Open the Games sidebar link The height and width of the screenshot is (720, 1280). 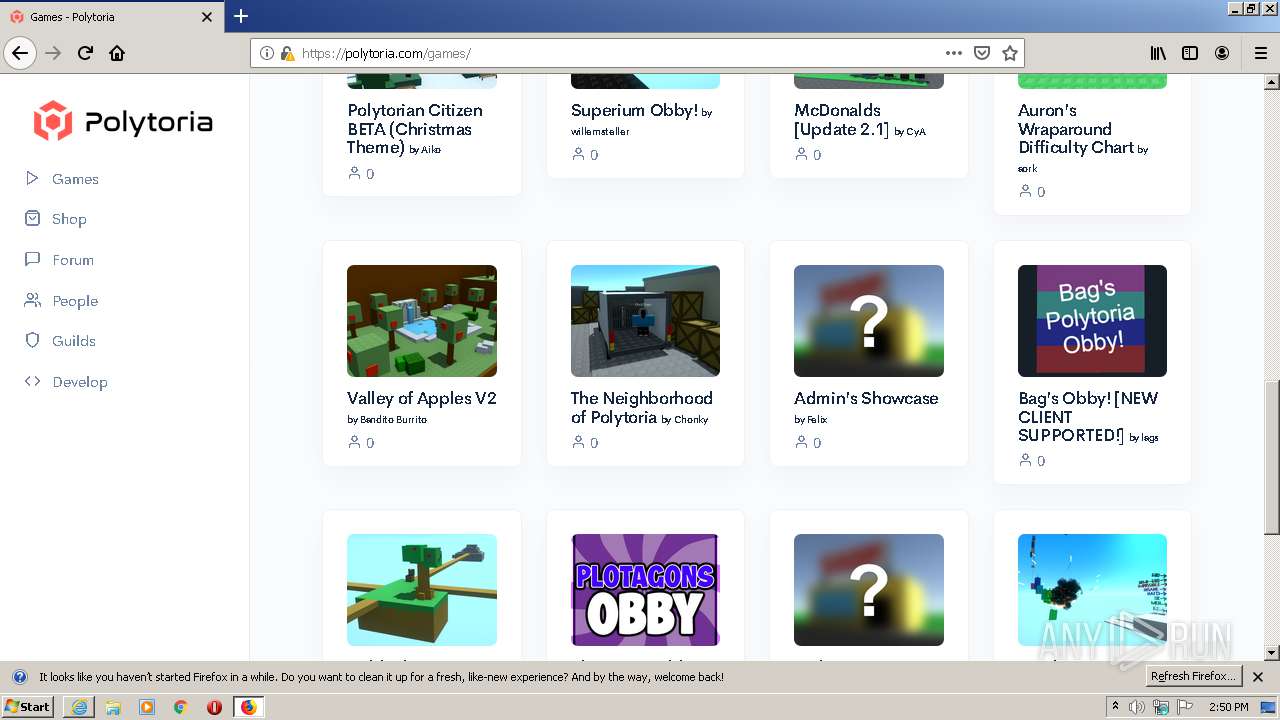click(75, 179)
